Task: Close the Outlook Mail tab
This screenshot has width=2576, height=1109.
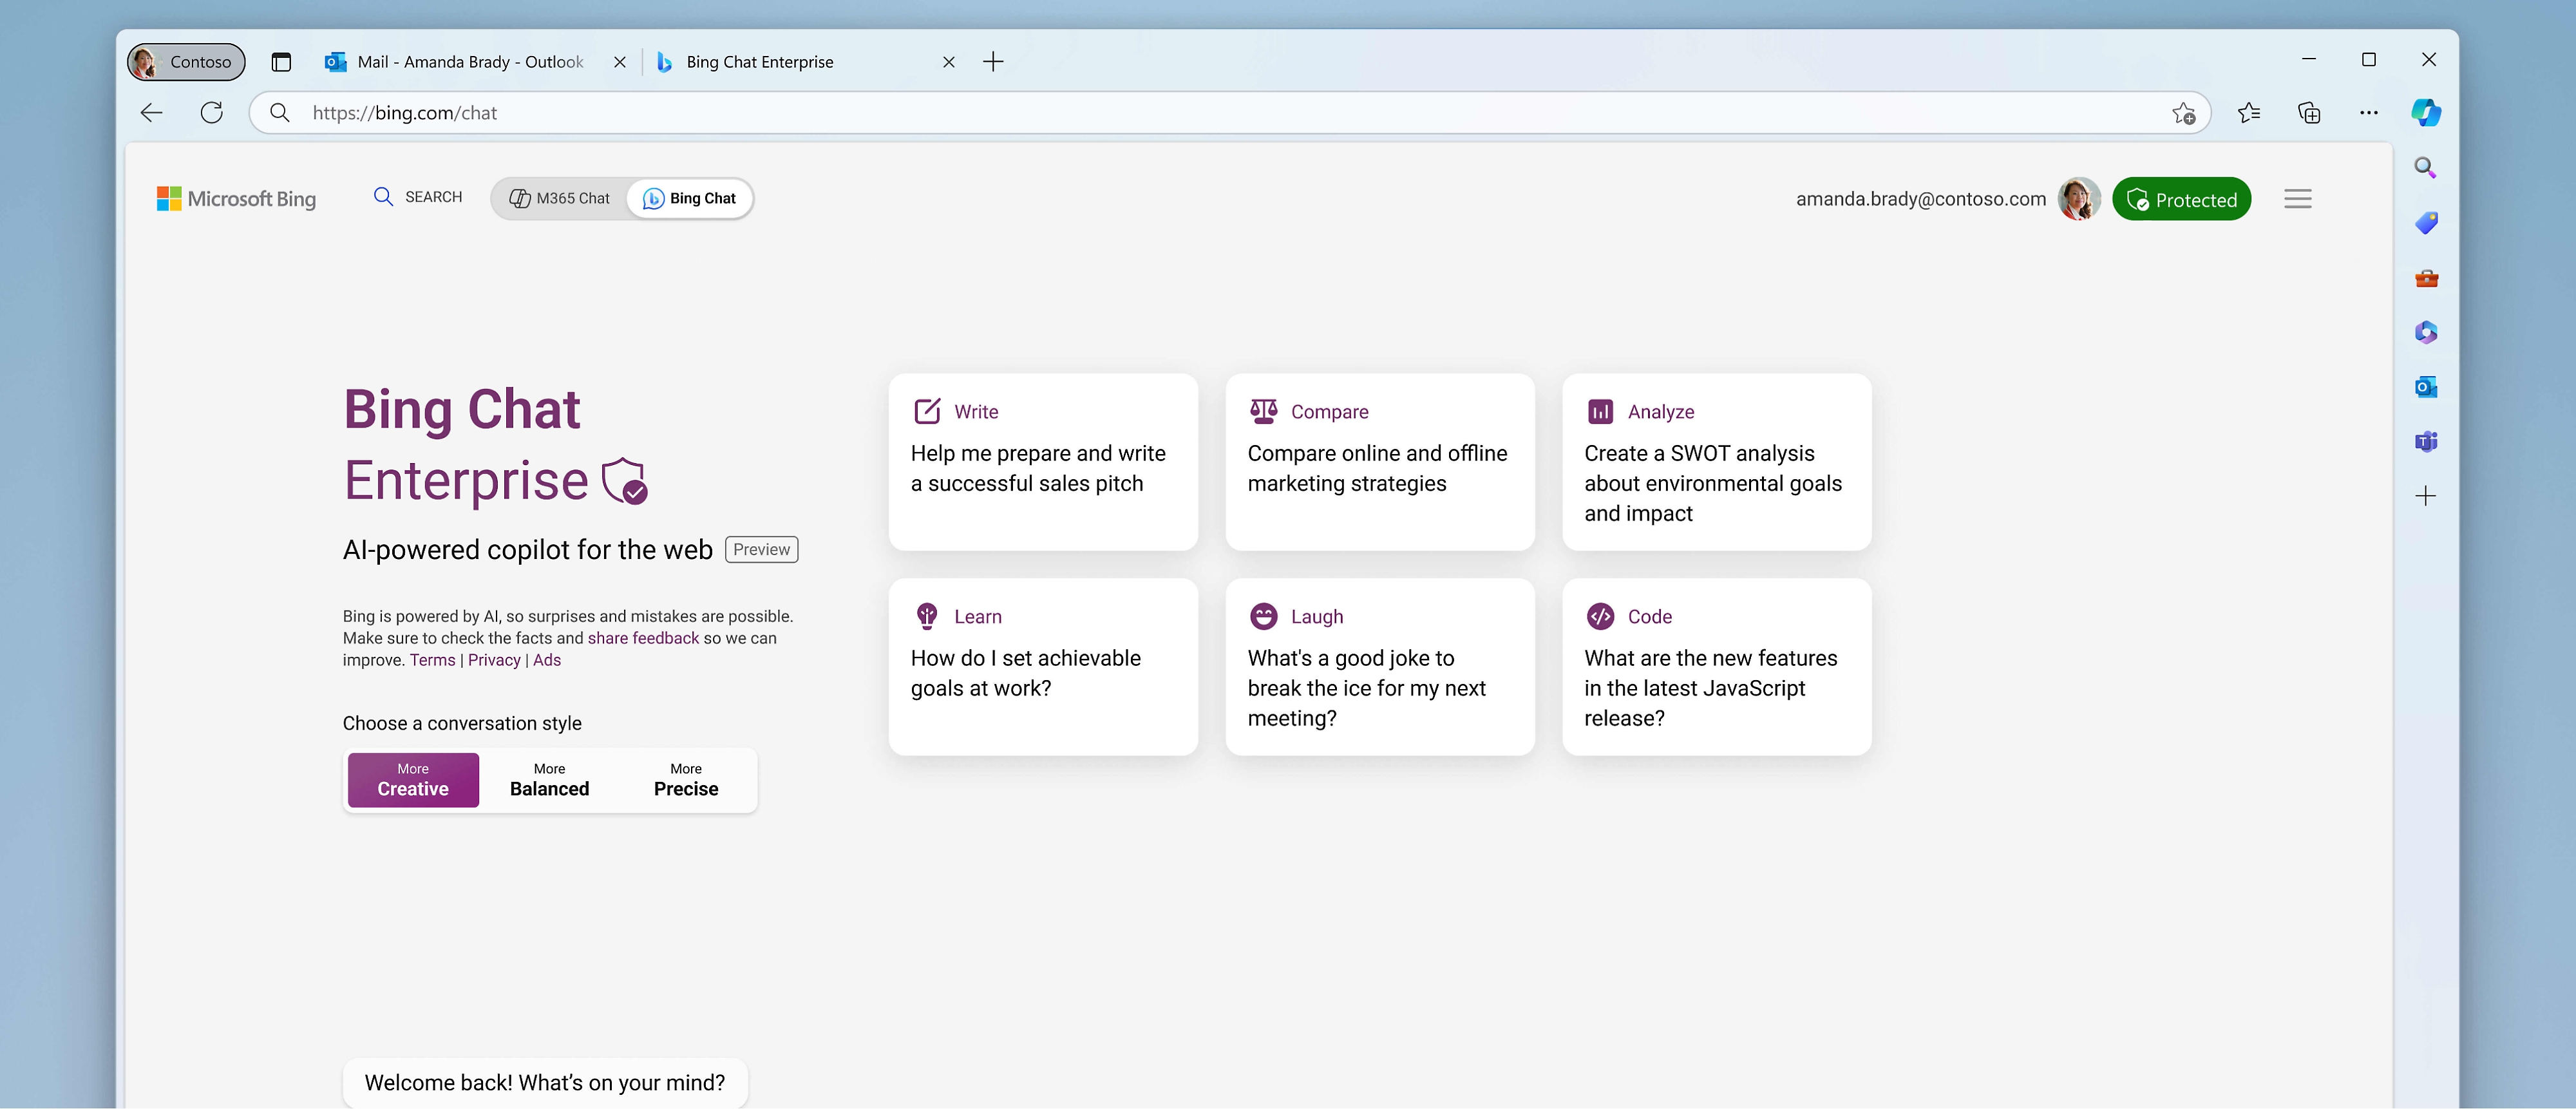Action: (x=620, y=62)
